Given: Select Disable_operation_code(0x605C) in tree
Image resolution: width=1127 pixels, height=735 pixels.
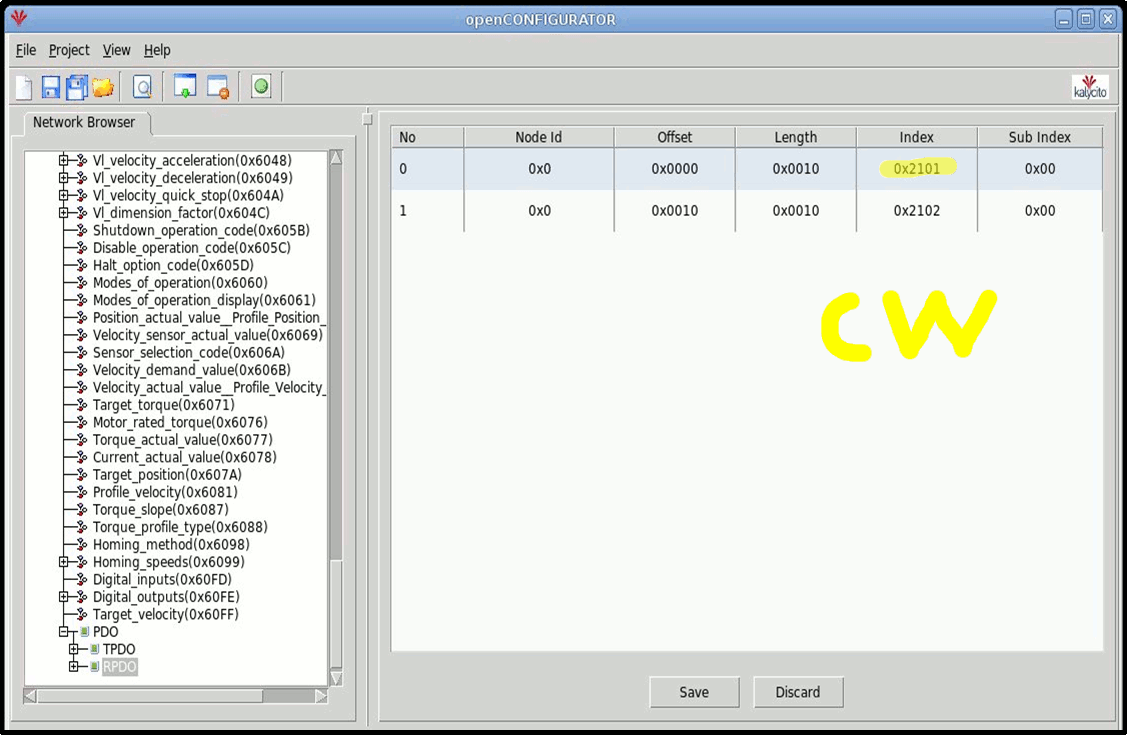Looking at the screenshot, I should coord(191,248).
